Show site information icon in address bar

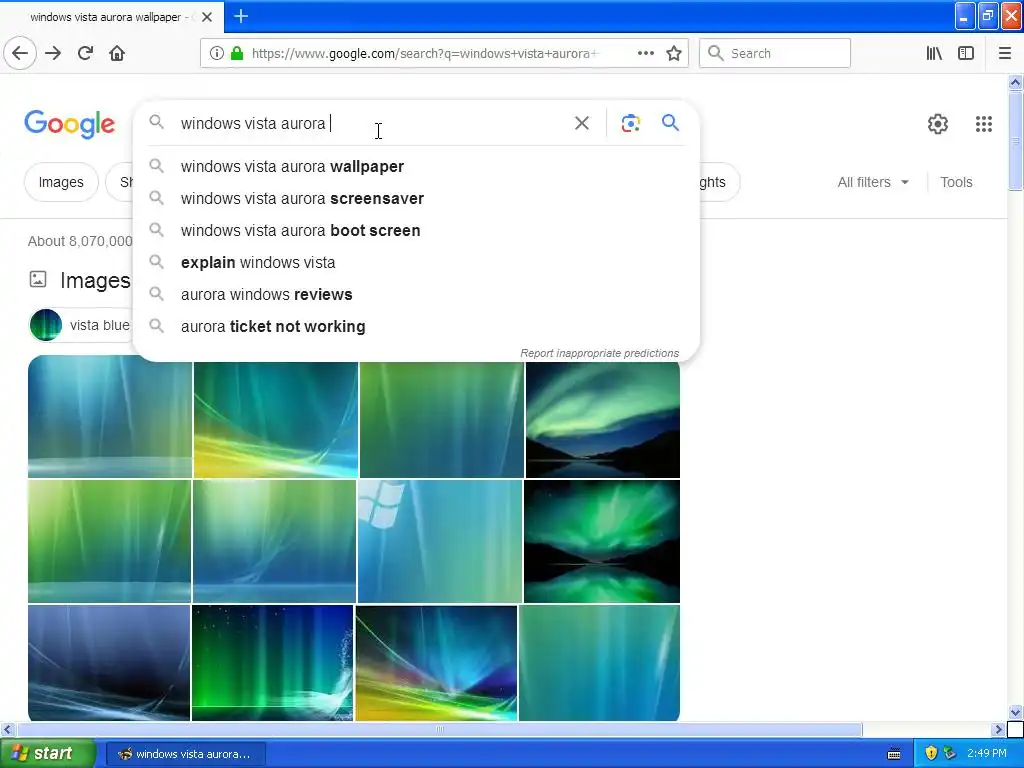point(216,54)
